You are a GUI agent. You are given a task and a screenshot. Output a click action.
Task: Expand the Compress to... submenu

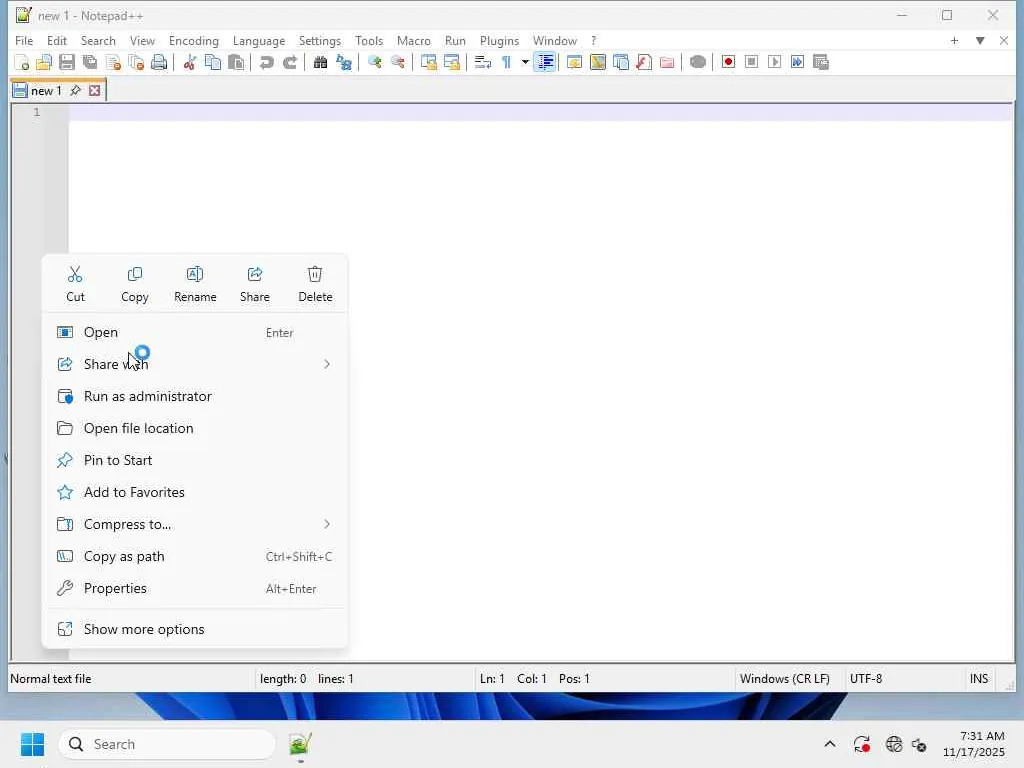point(195,524)
